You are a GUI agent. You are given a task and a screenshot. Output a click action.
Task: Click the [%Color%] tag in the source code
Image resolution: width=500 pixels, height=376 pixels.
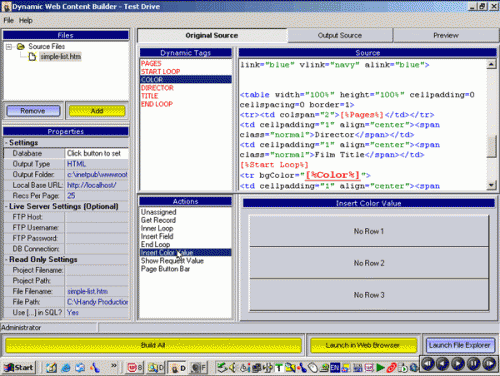click(x=333, y=175)
